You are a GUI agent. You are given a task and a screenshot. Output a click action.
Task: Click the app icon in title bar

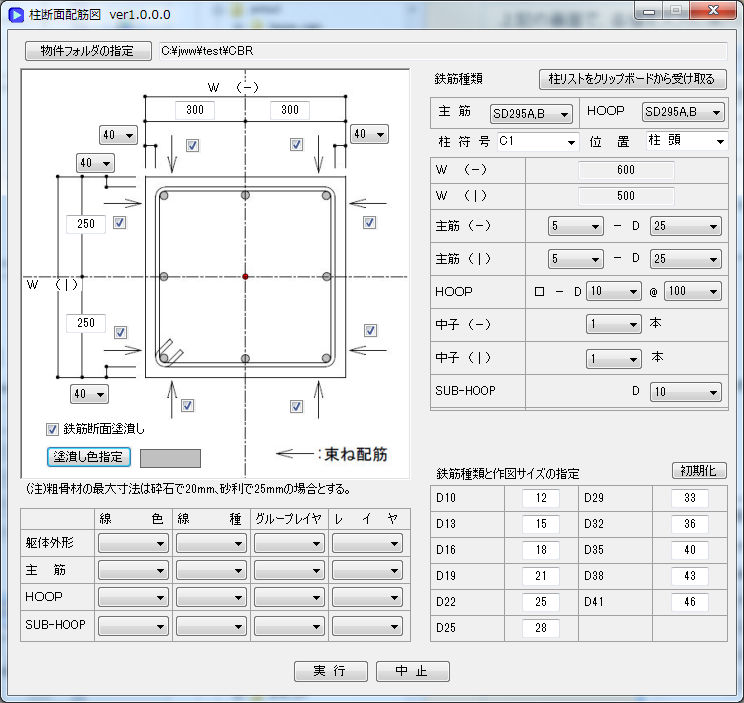(15, 14)
